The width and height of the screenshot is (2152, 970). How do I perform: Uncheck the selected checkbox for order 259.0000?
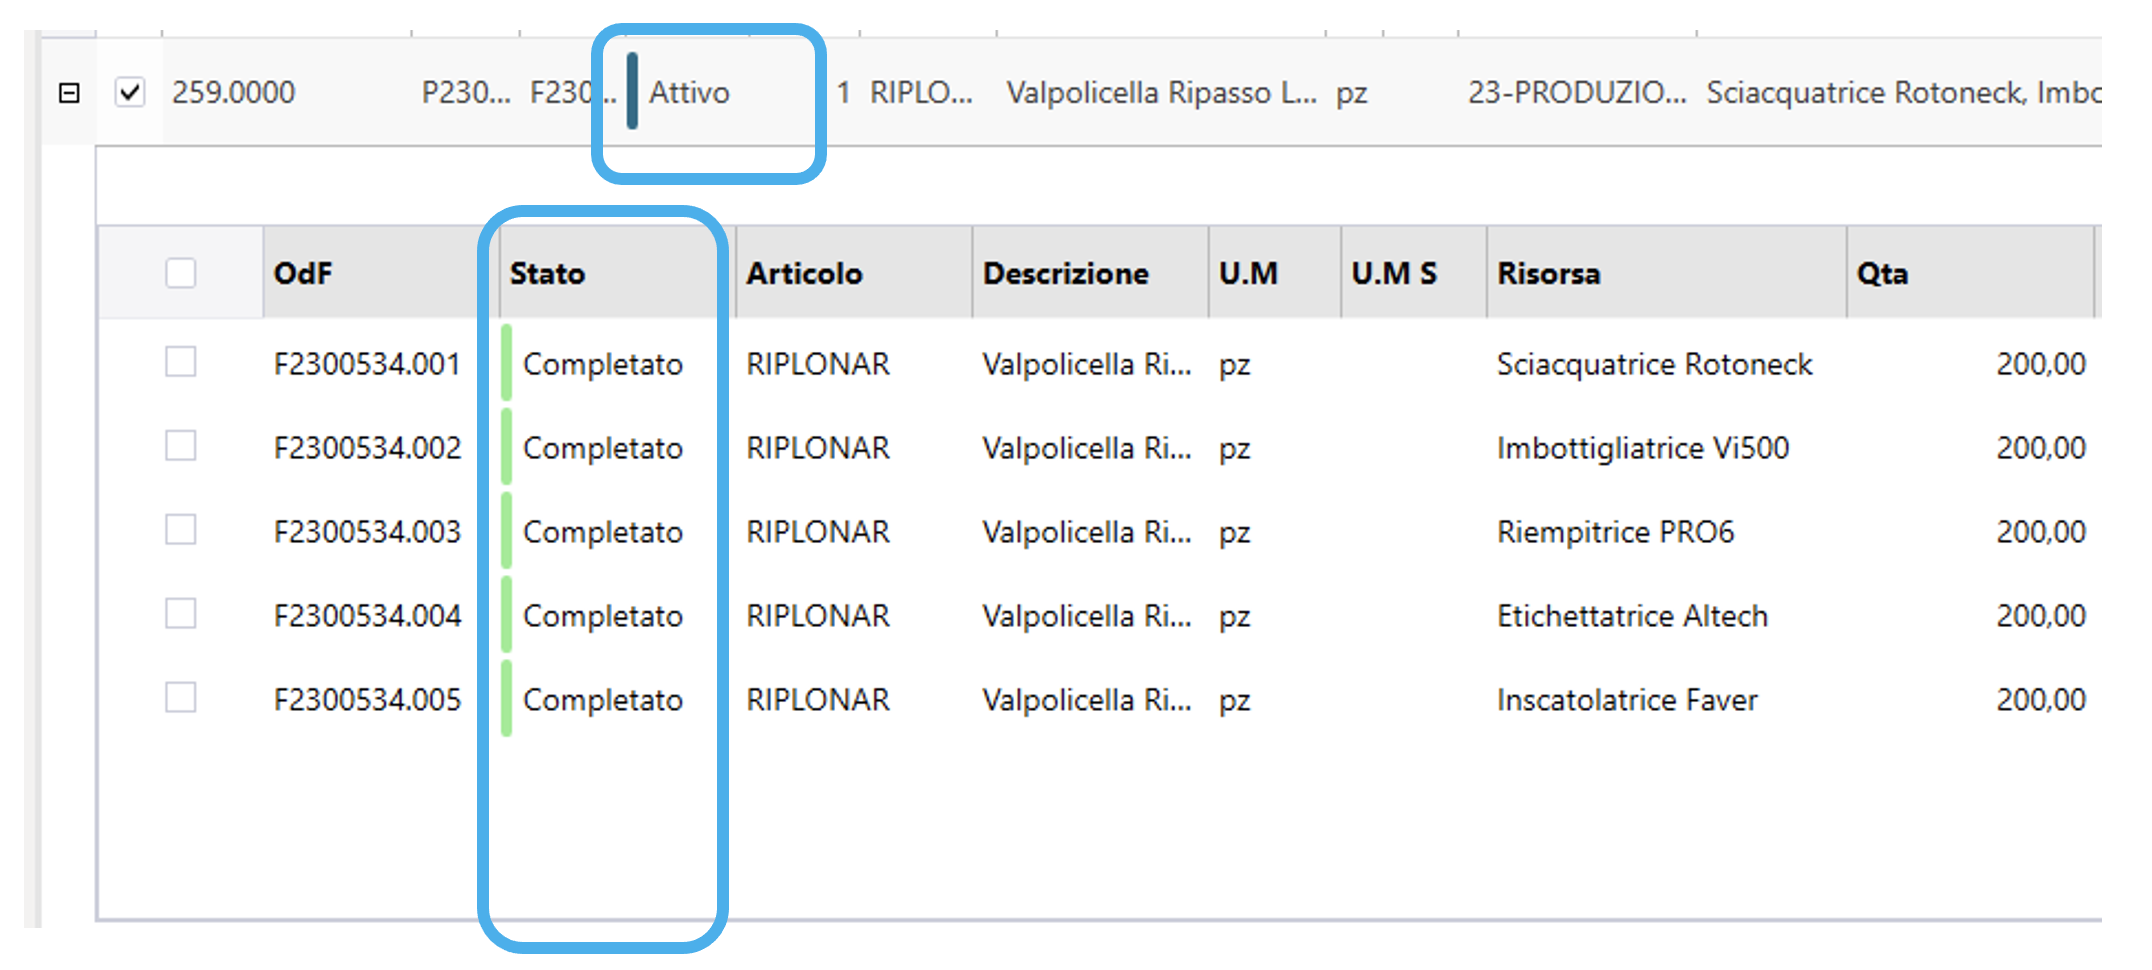(x=130, y=92)
